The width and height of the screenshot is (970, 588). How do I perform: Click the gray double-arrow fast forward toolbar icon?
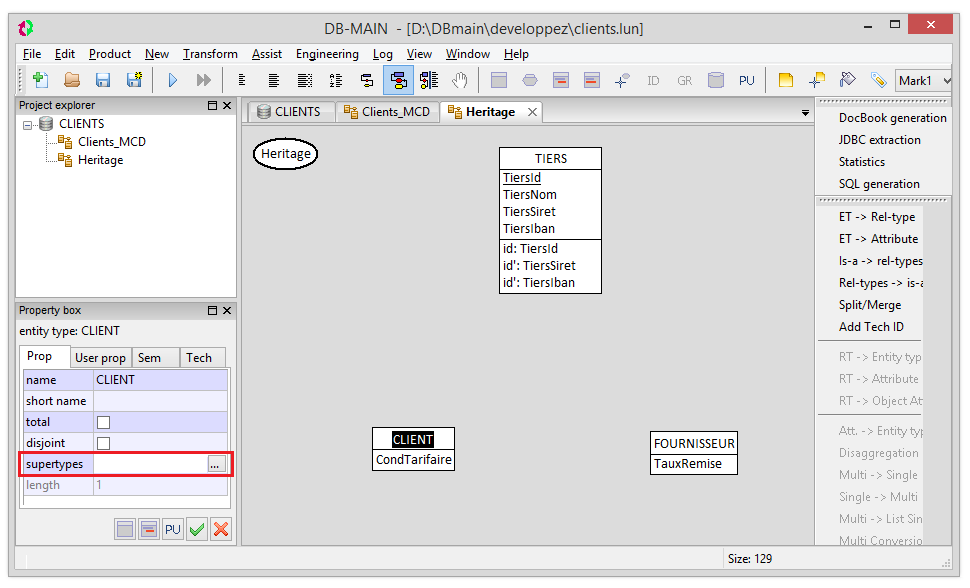[x=204, y=80]
